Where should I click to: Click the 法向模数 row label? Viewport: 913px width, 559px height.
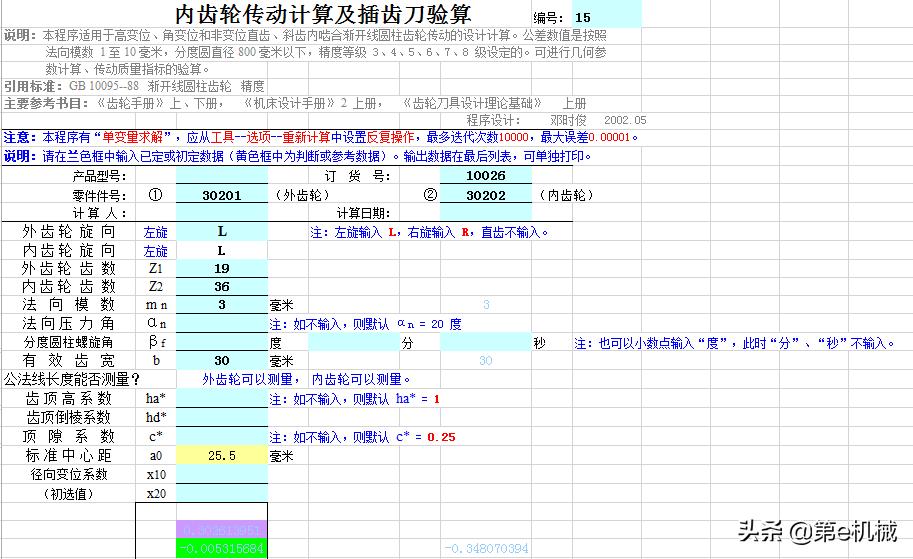point(69,305)
